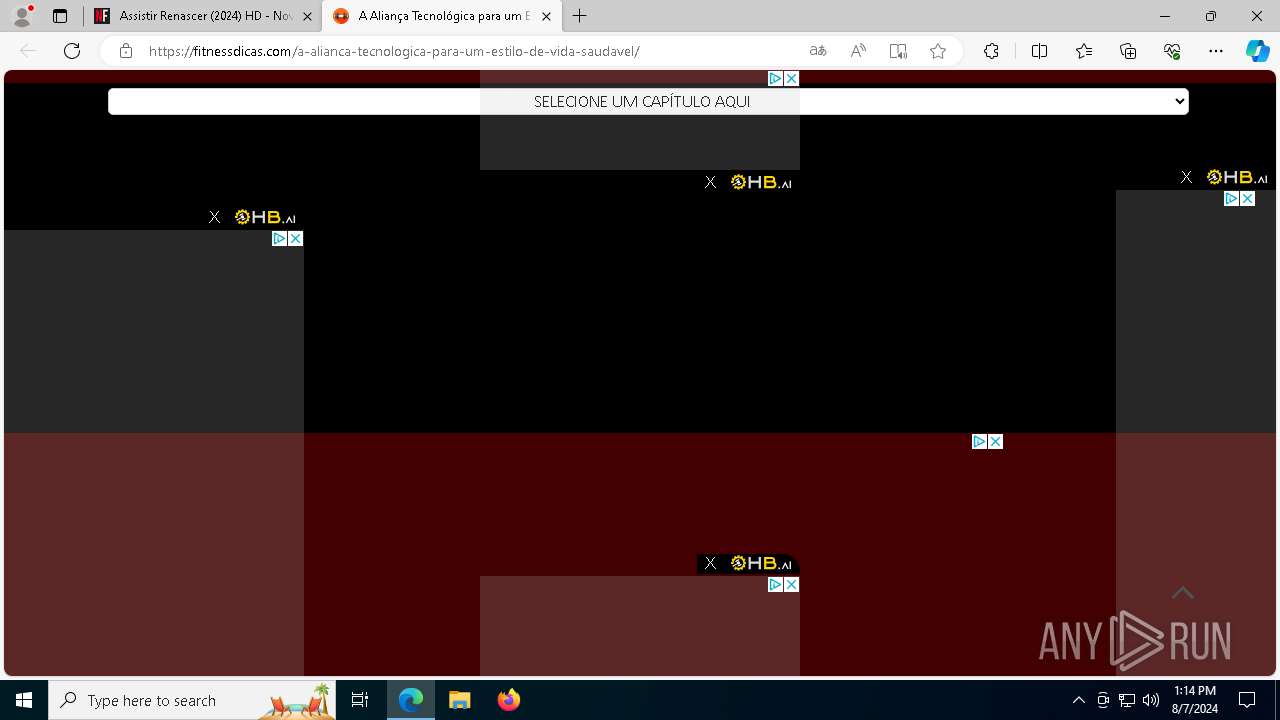
Task: Open a new browser tab
Action: 580,16
